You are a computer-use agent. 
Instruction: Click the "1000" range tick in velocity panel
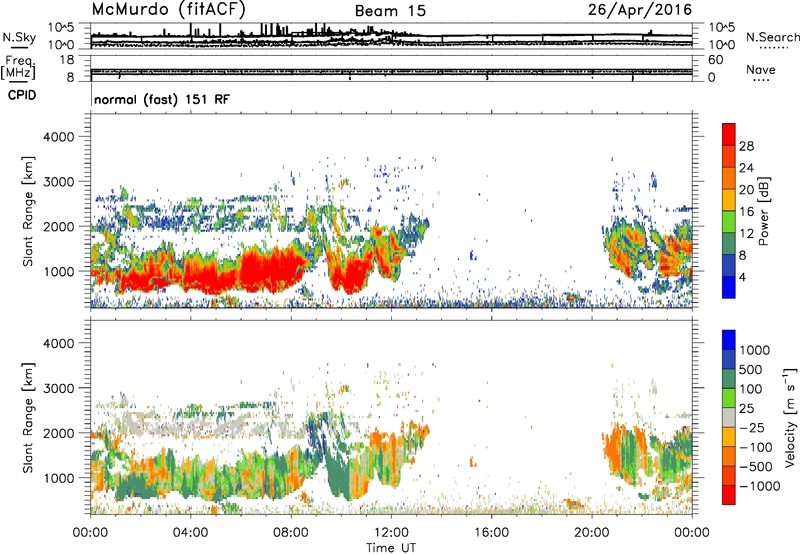coord(58,478)
